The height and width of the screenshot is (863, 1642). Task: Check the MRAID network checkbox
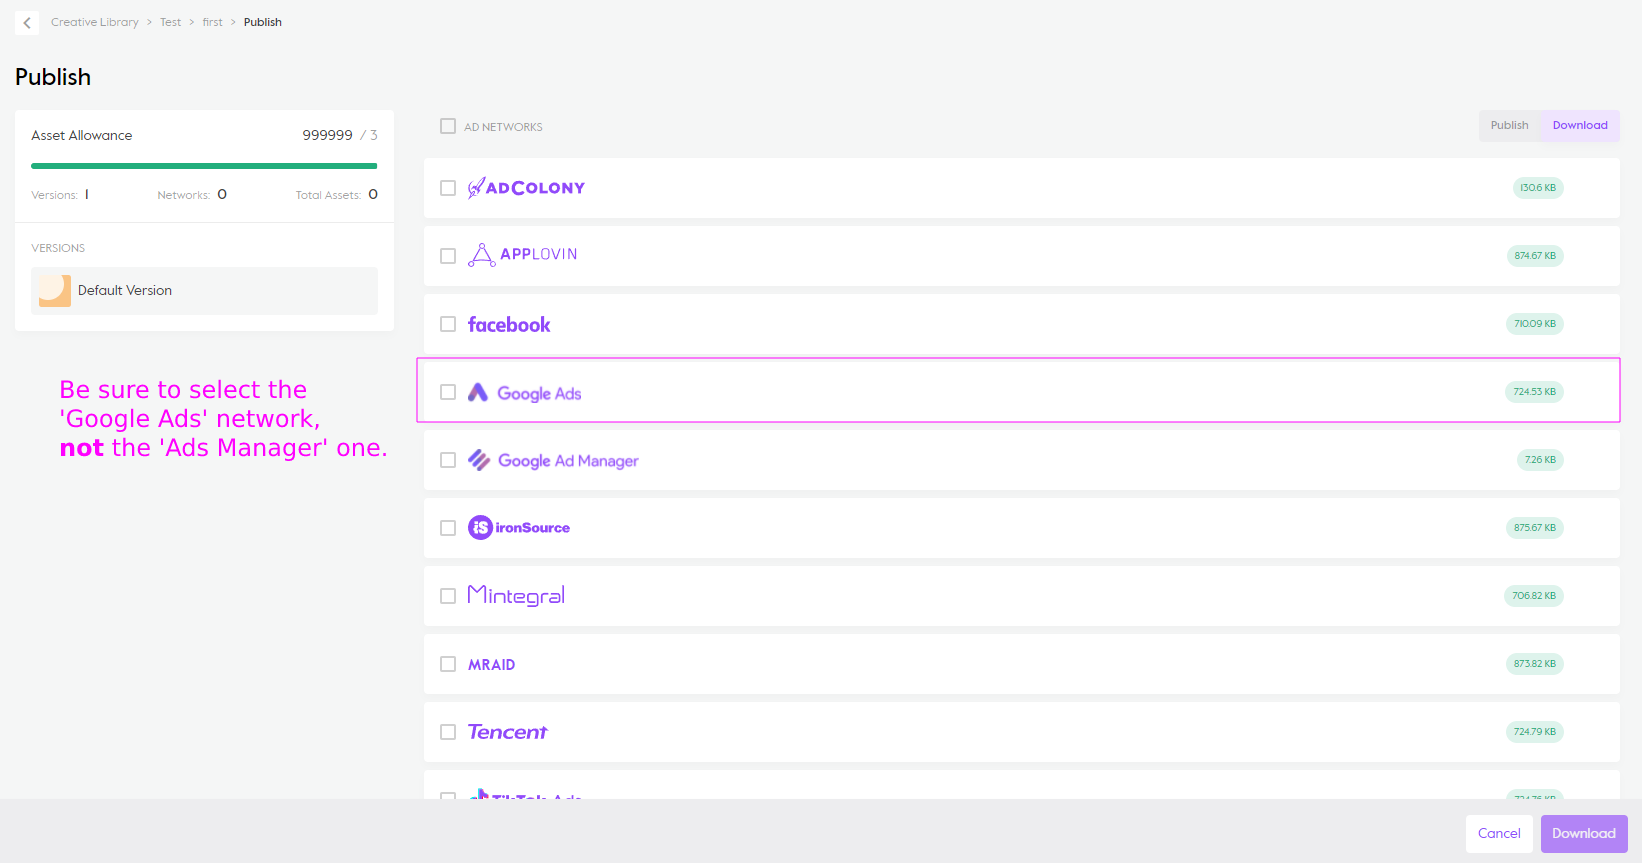(448, 664)
